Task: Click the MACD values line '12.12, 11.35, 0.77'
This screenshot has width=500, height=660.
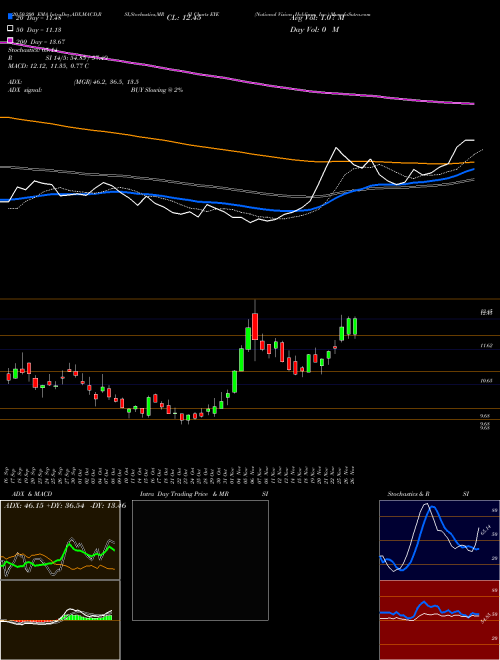Action: click(x=49, y=66)
